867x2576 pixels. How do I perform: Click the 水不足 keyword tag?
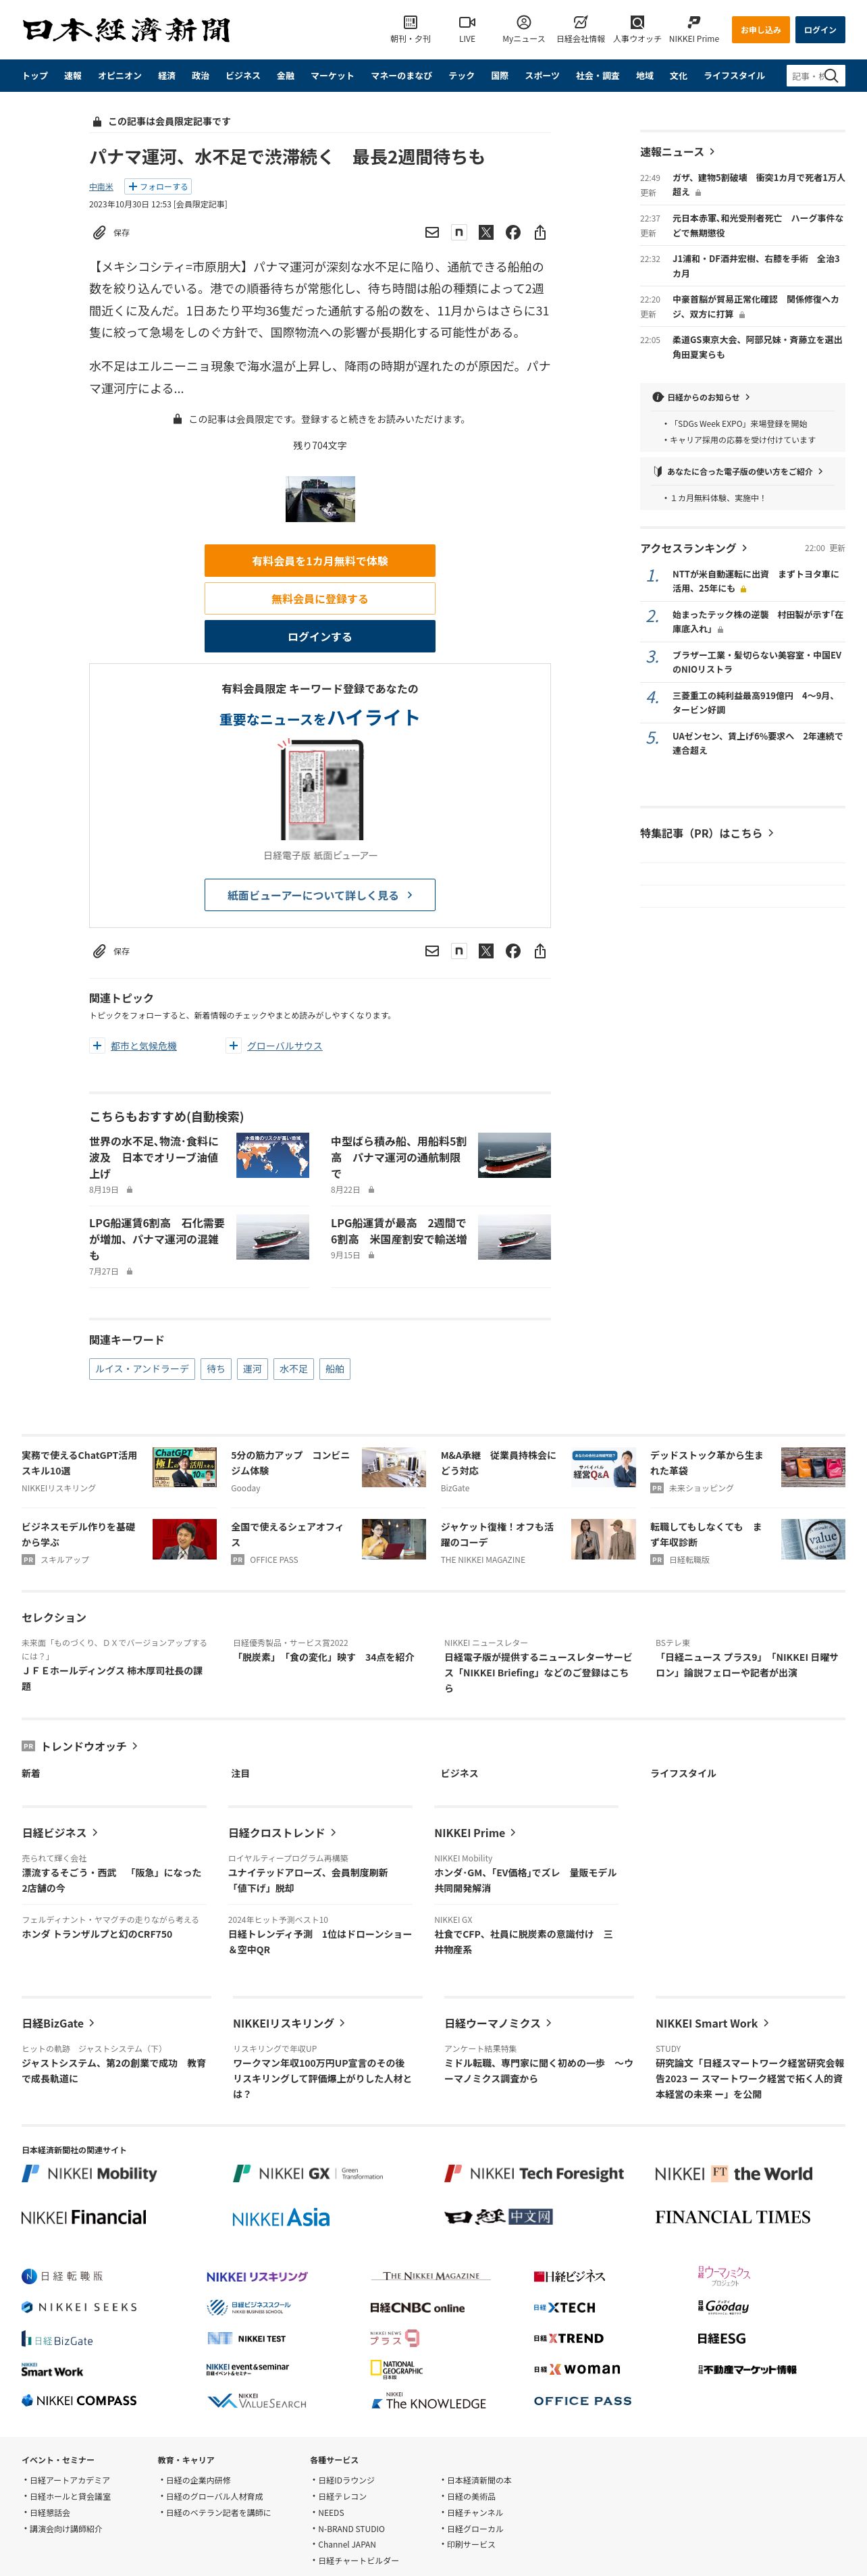[x=294, y=1369]
